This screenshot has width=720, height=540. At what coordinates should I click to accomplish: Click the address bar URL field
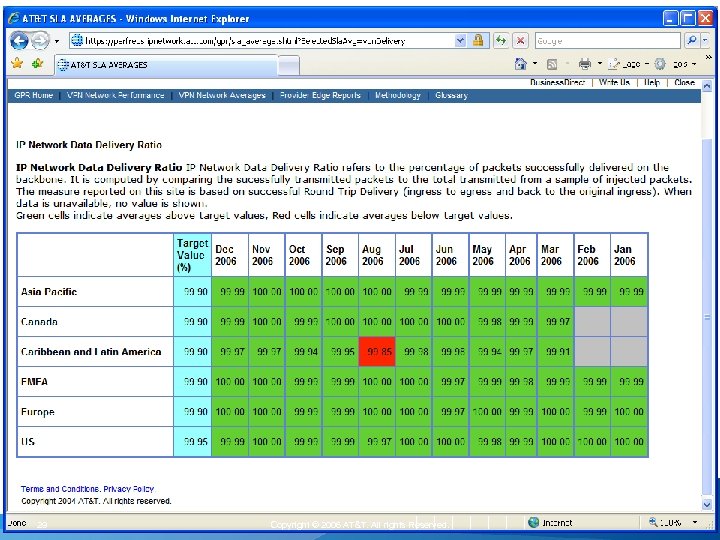click(269, 41)
